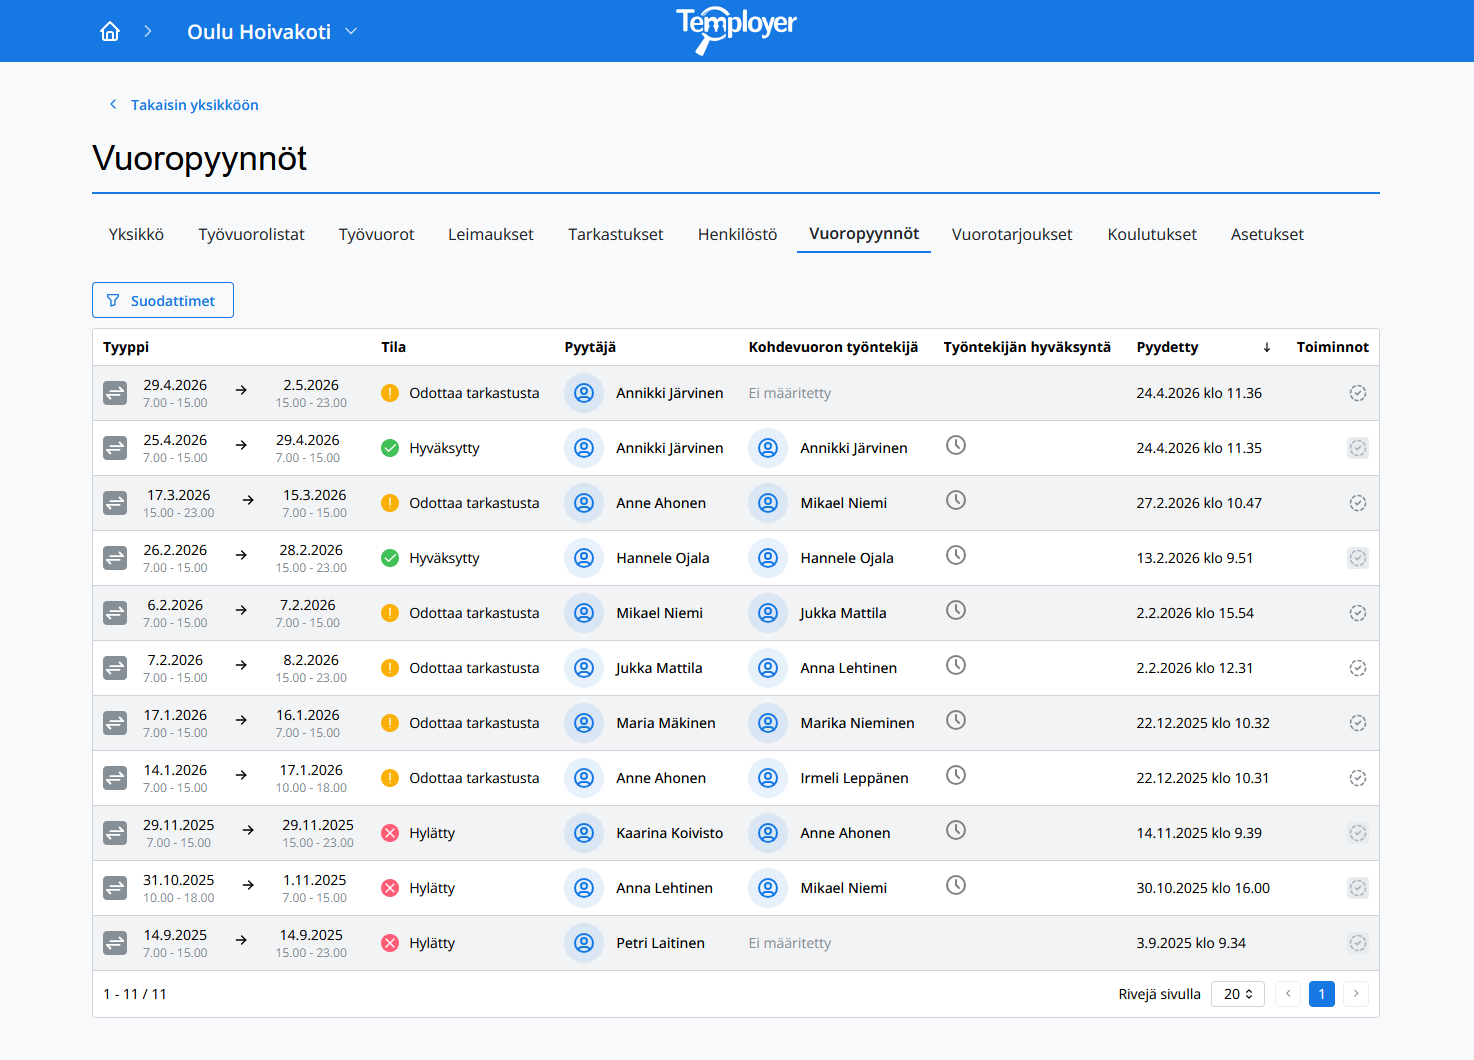
Task: Click target employee avatar of Anna Lehtinen
Action: [x=768, y=668]
